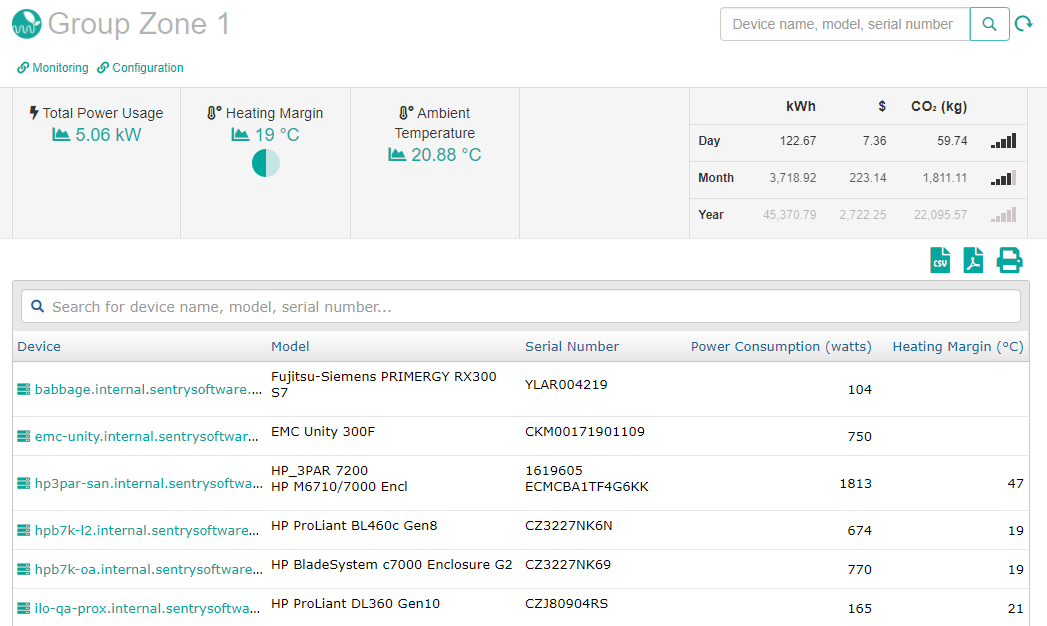Image resolution: width=1047 pixels, height=626 pixels.
Task: Click the search magnifier button
Action: click(989, 23)
